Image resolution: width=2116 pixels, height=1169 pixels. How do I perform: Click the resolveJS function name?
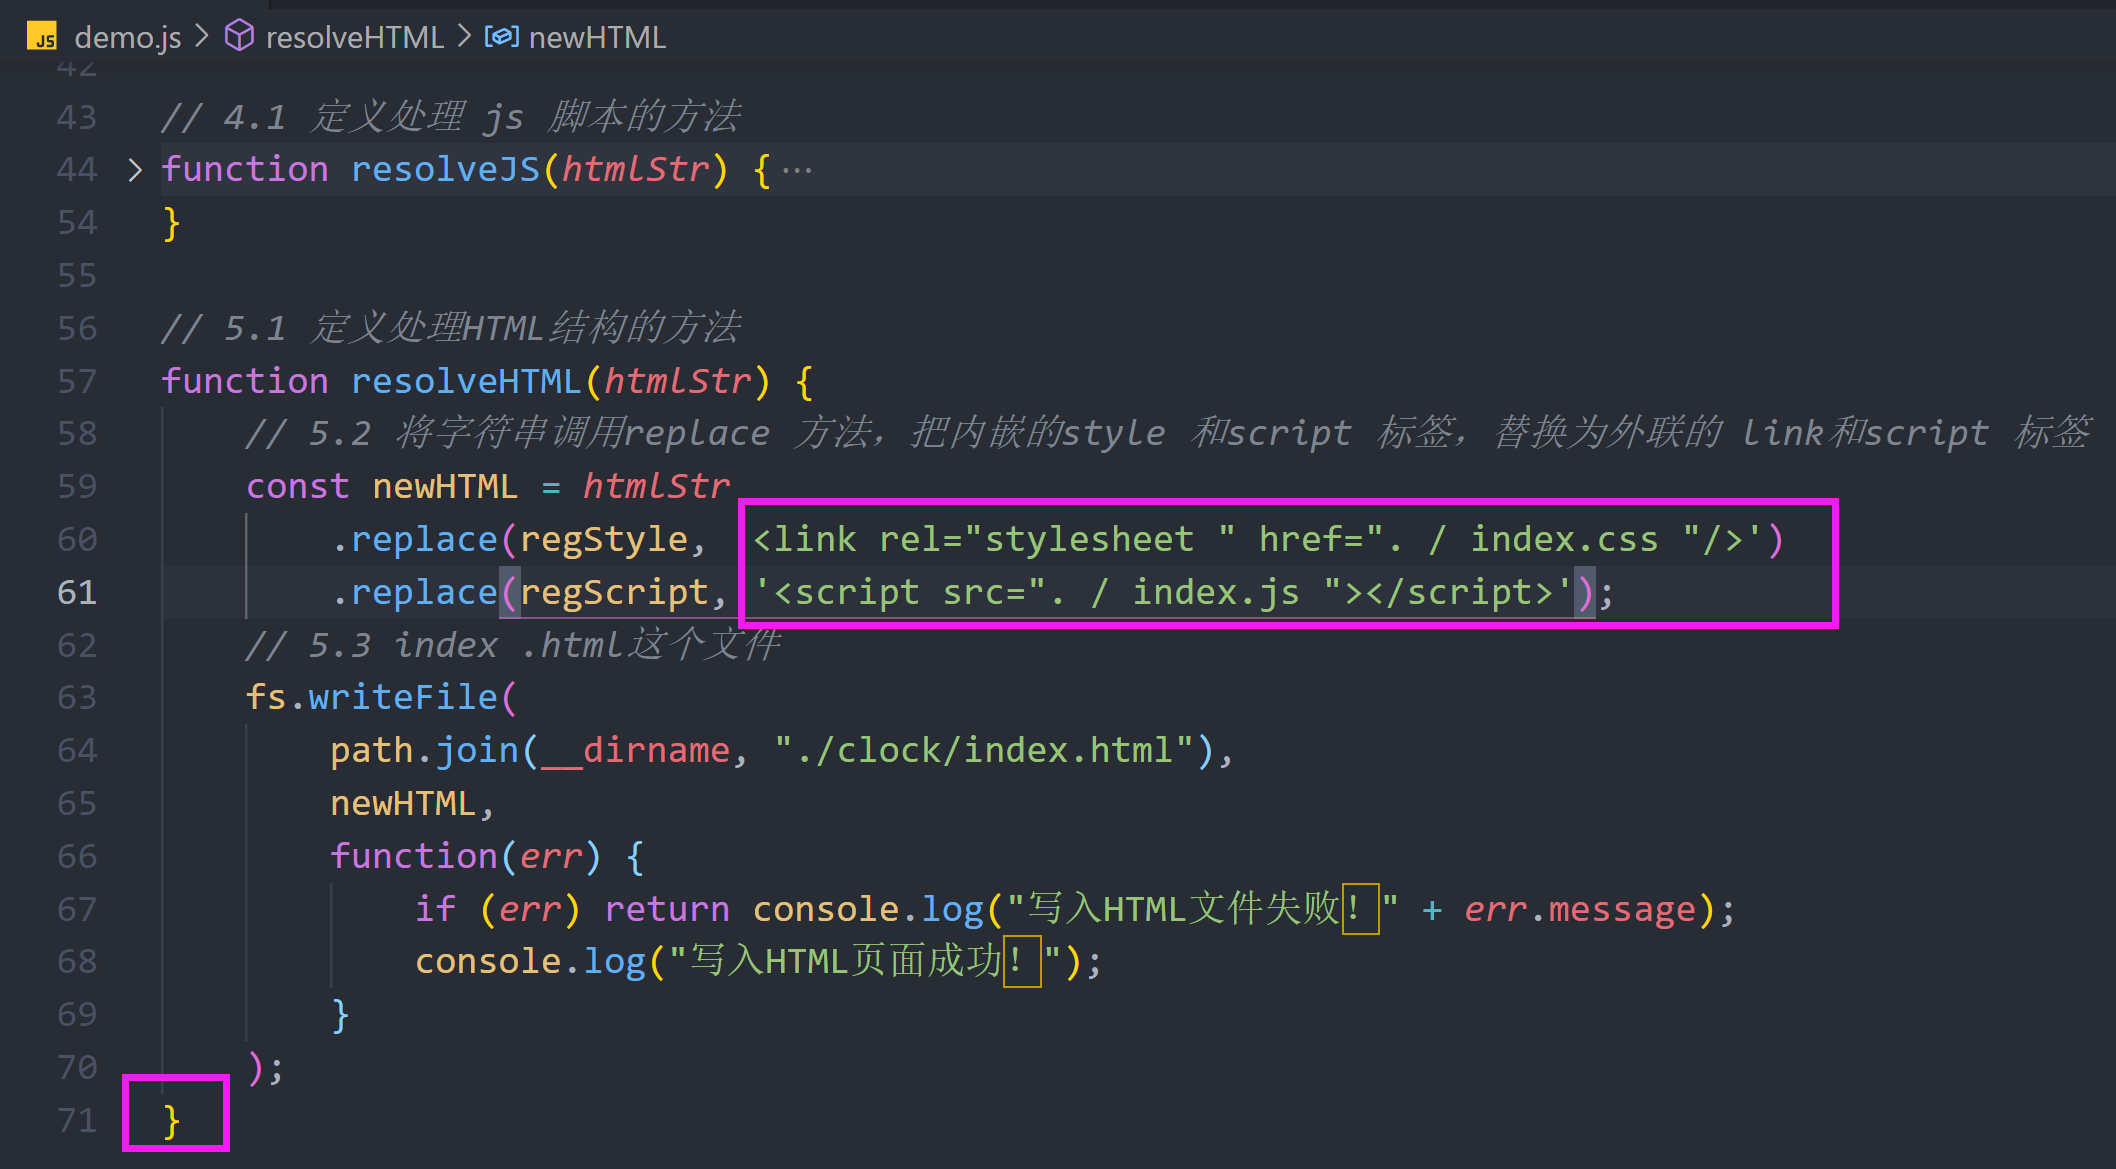(445, 169)
